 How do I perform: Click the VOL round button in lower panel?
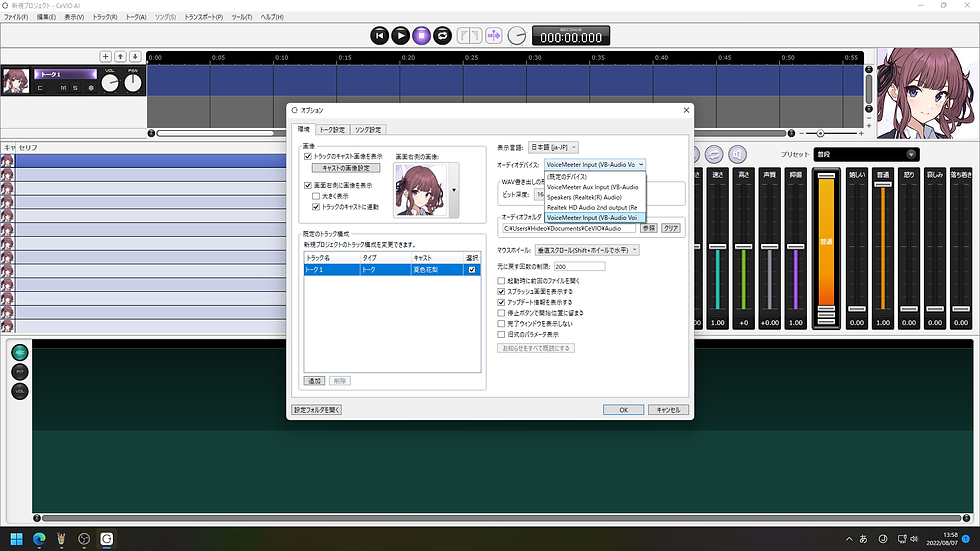coord(20,391)
